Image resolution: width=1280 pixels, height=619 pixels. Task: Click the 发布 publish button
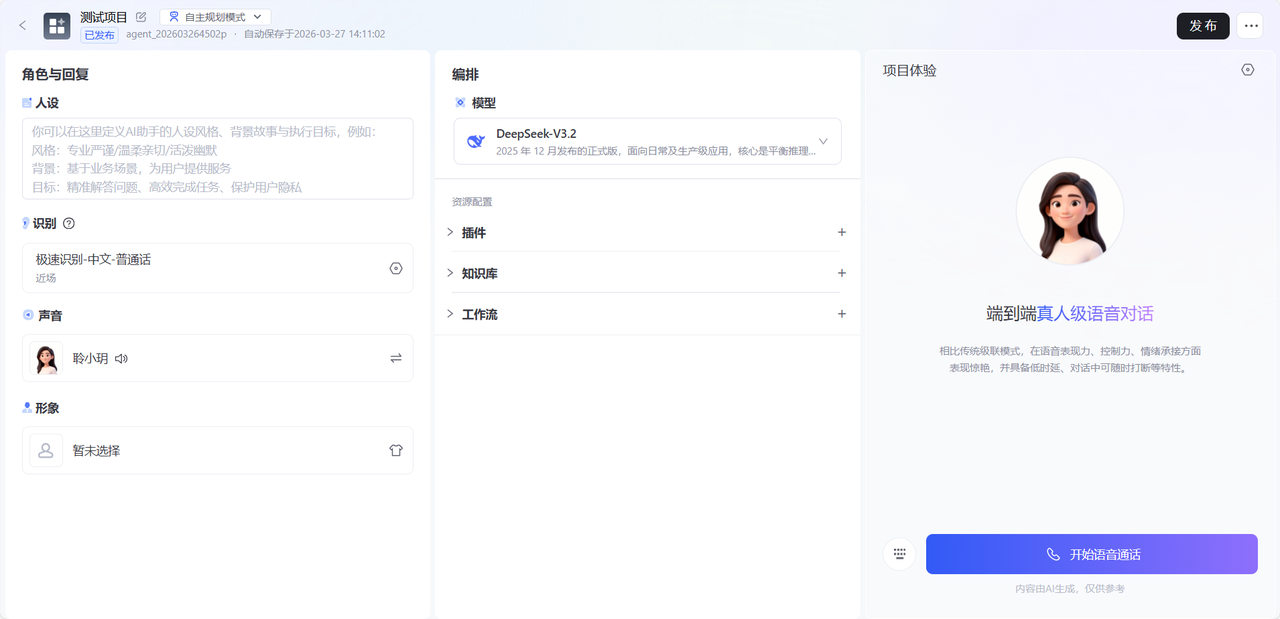(x=1202, y=26)
